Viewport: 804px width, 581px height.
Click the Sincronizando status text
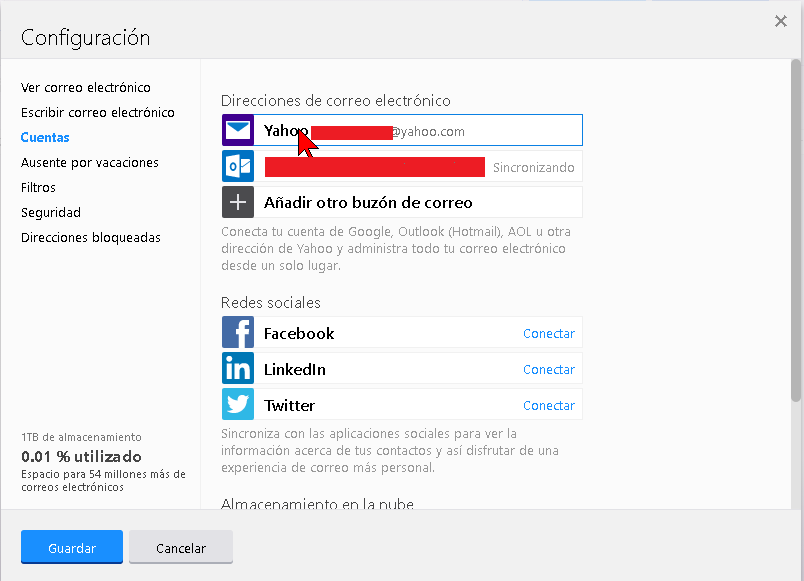pyautogui.click(x=533, y=168)
